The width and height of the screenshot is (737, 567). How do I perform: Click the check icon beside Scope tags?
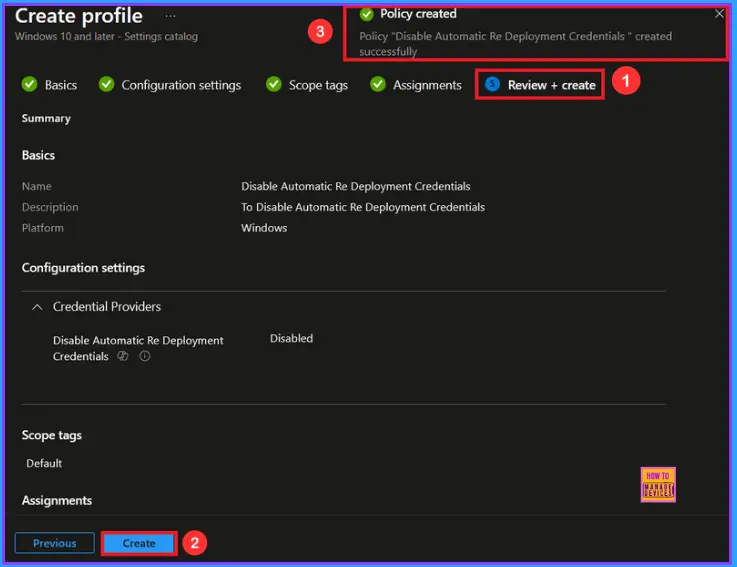(274, 85)
